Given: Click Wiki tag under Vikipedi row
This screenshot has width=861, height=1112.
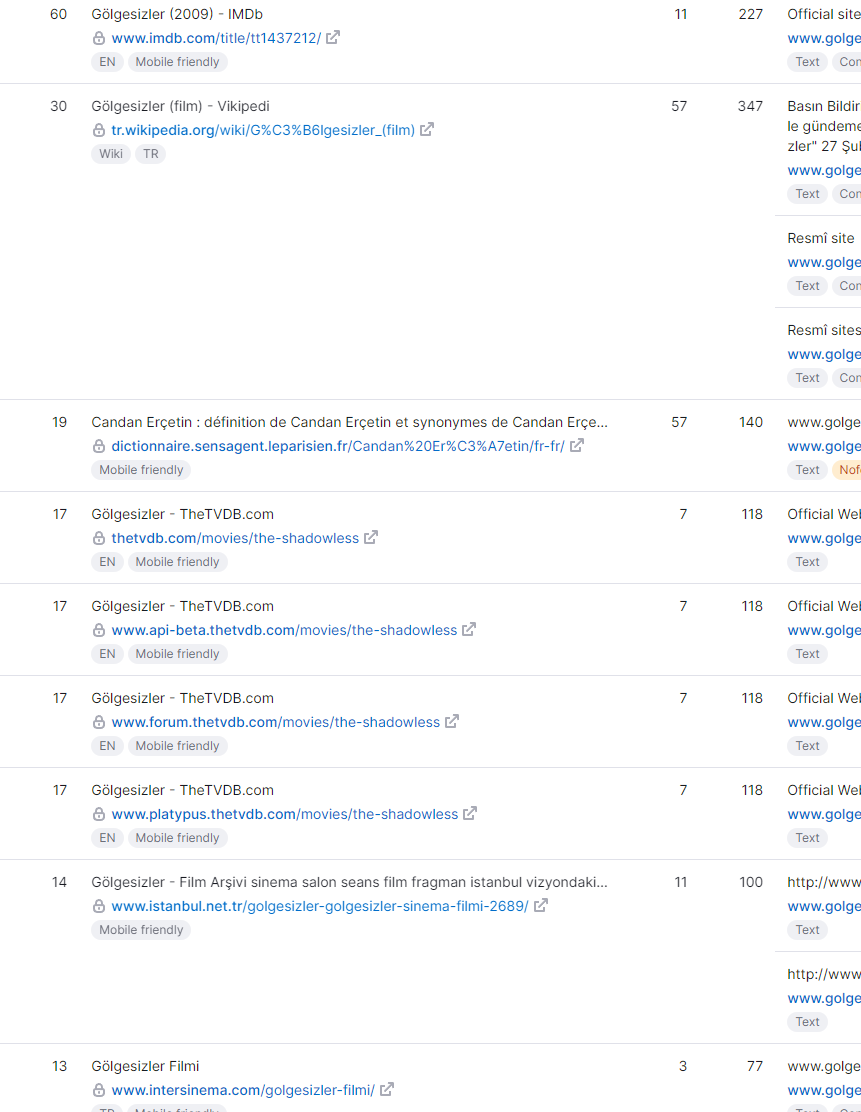Looking at the screenshot, I should (111, 154).
